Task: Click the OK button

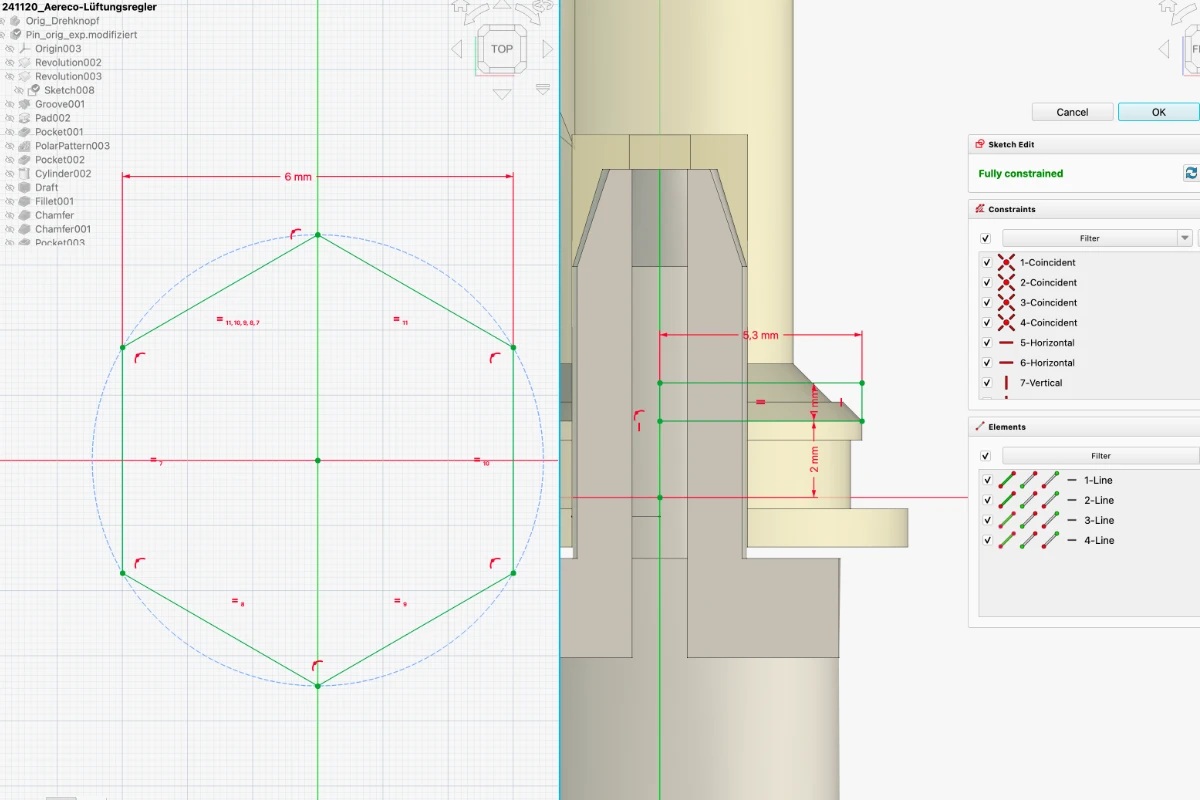Action: coord(1159,112)
